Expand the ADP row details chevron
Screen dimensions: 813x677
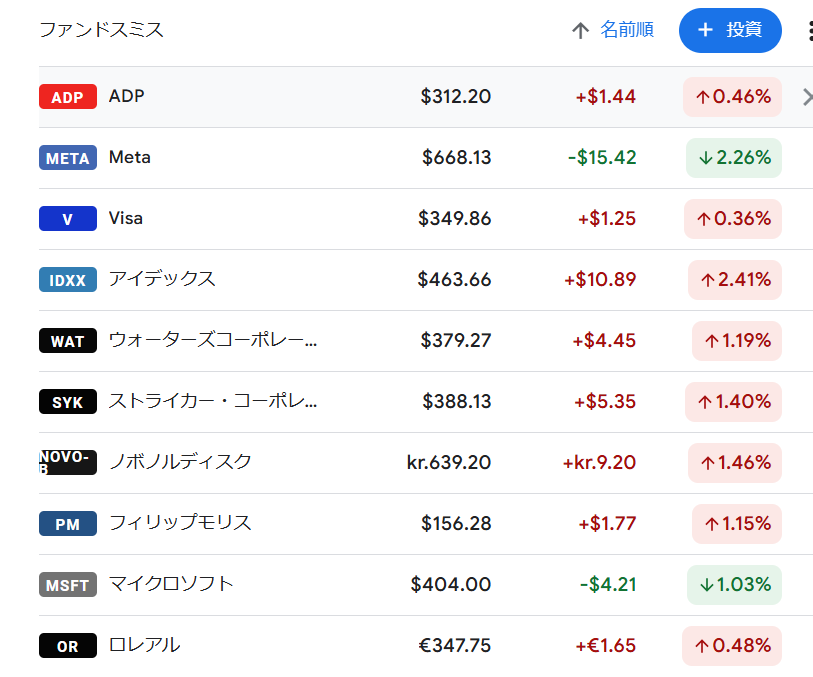click(806, 96)
